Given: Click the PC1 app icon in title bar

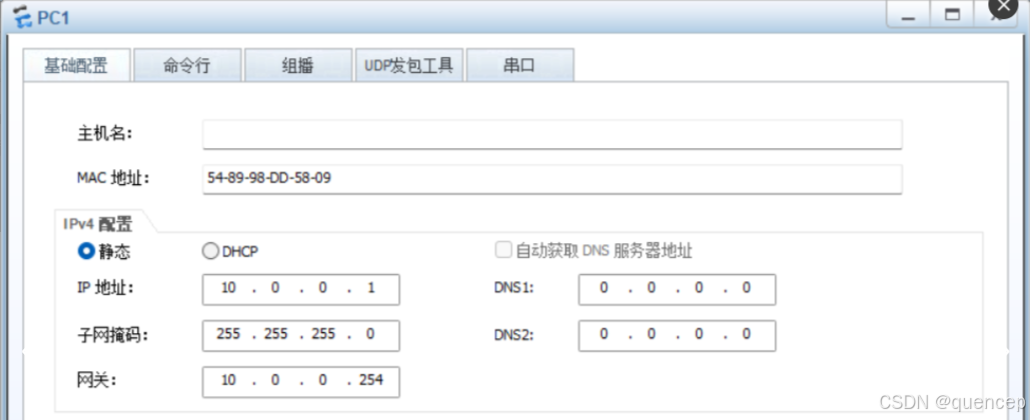Looking at the screenshot, I should coord(22,18).
